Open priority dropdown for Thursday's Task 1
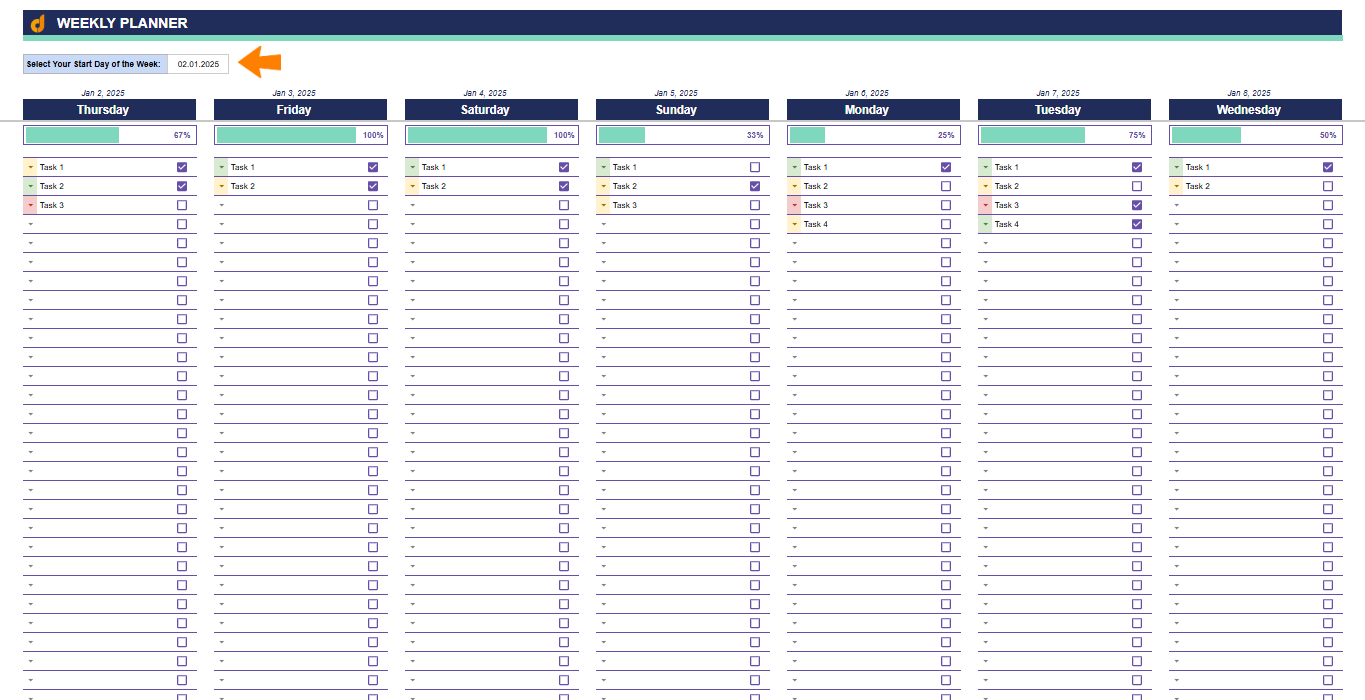1365x700 pixels. [30, 167]
